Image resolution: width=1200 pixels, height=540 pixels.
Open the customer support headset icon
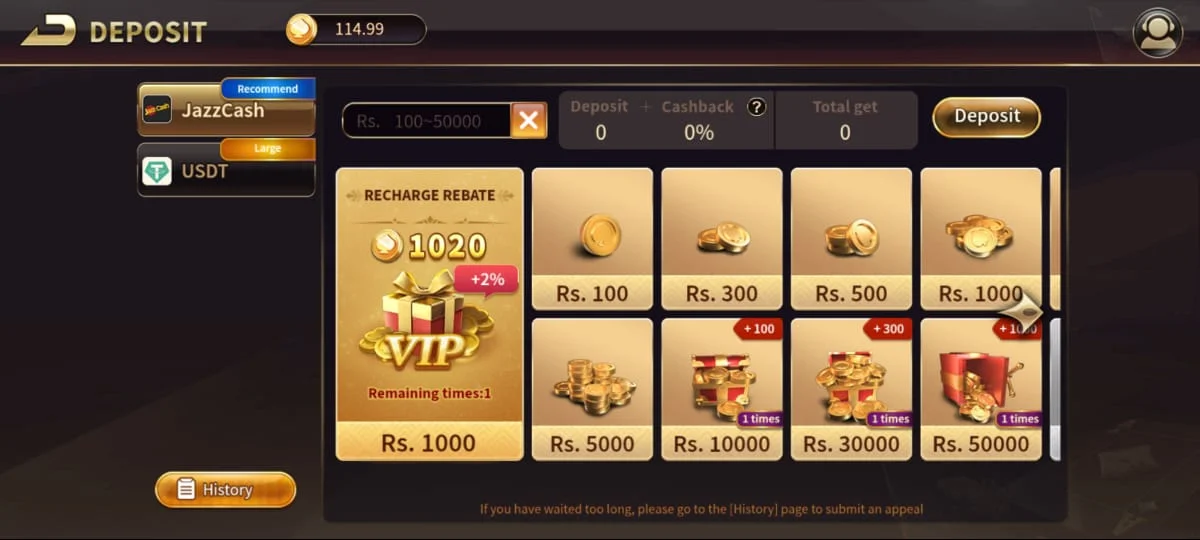tap(1157, 32)
